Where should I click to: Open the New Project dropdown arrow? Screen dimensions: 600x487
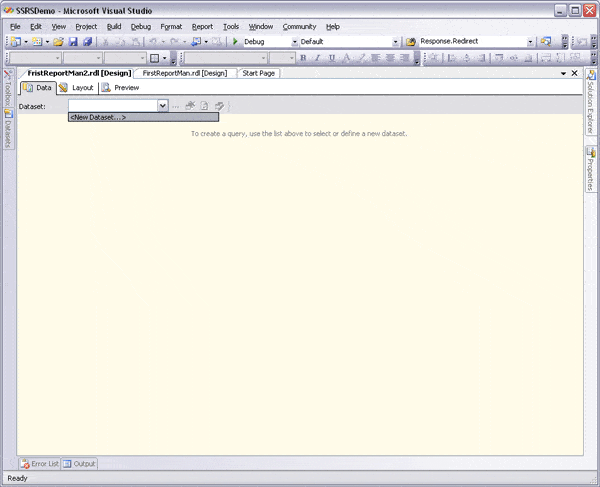pyautogui.click(x=26, y=42)
